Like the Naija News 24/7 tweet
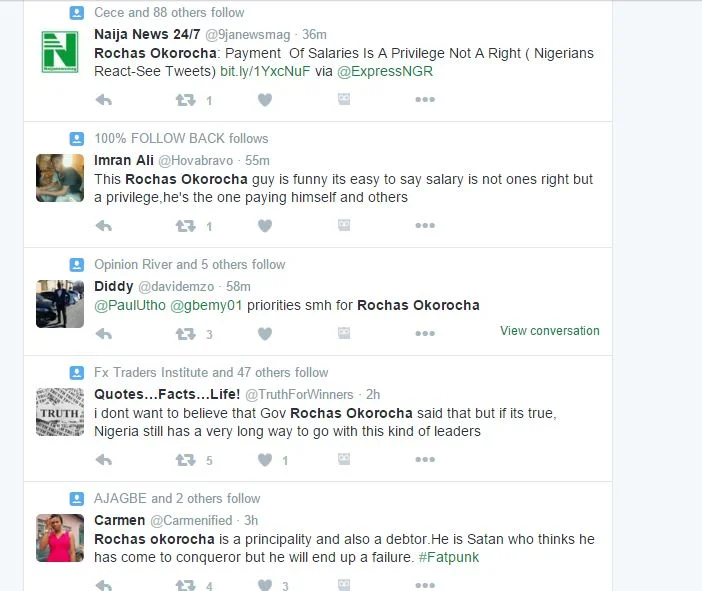 point(265,100)
